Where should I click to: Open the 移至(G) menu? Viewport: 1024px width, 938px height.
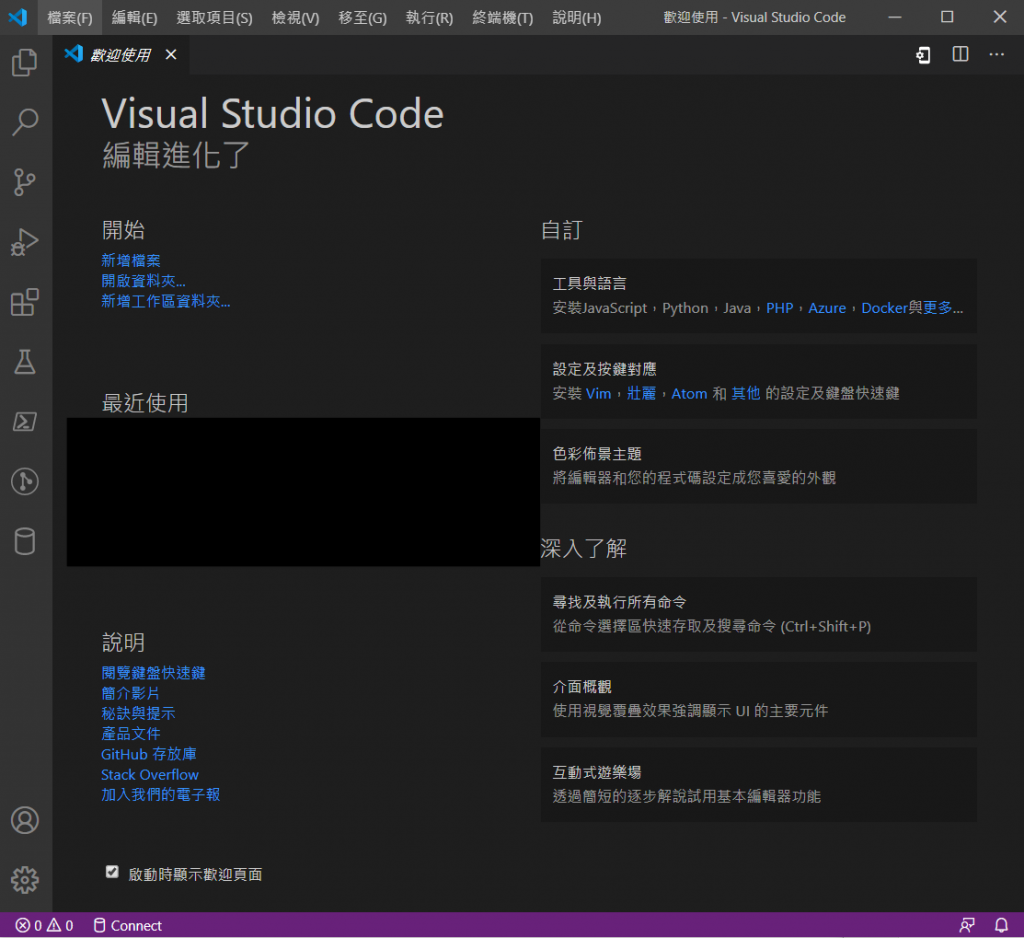[362, 18]
